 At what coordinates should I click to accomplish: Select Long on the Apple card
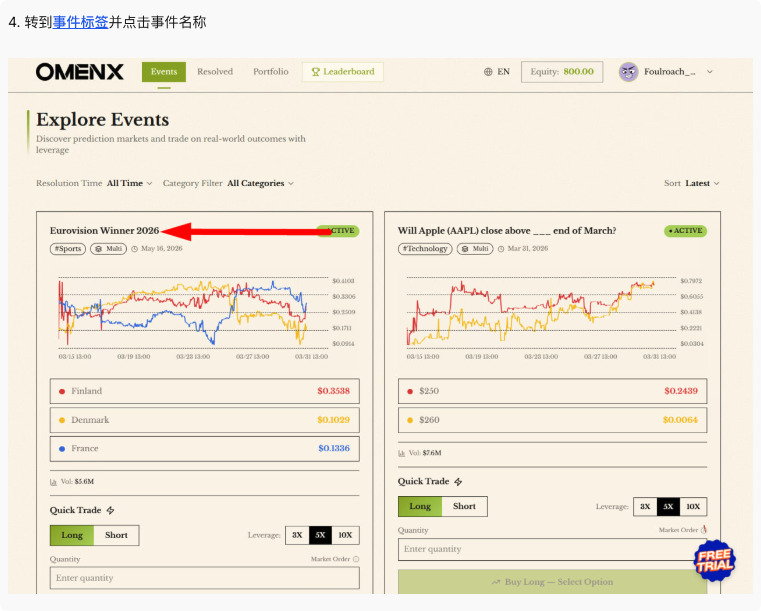pos(420,506)
